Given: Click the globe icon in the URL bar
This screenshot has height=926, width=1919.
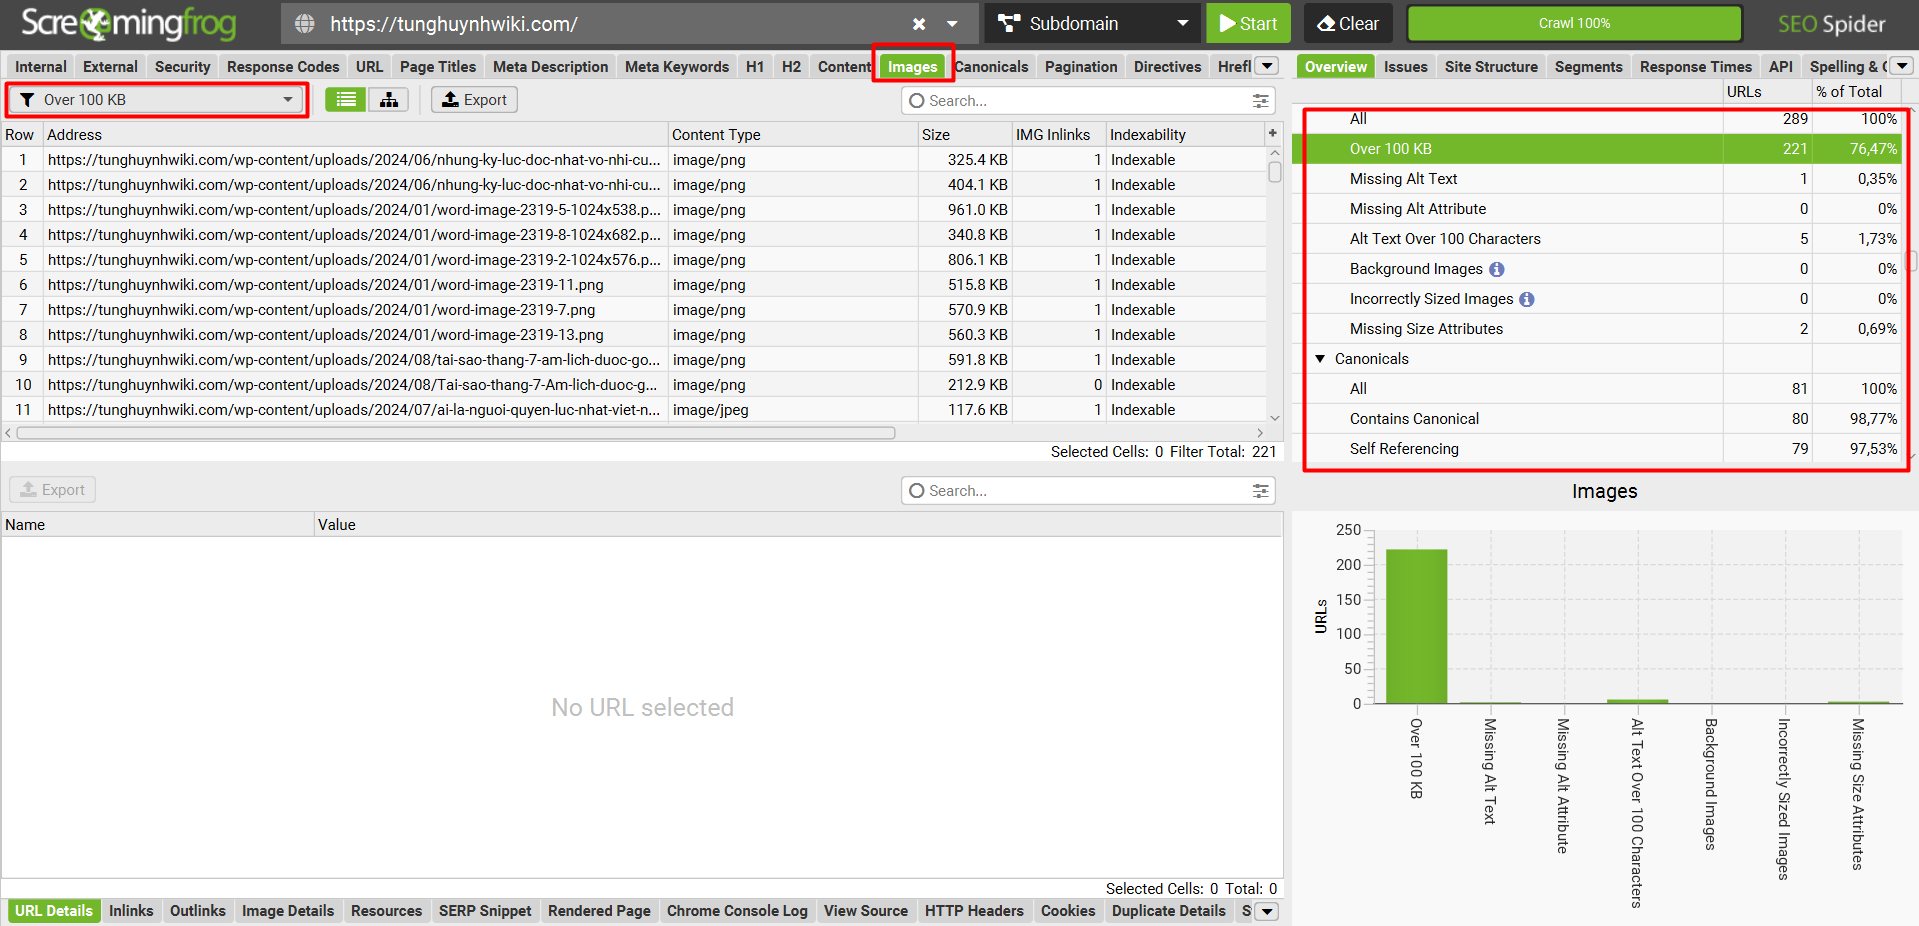Looking at the screenshot, I should coord(305,24).
